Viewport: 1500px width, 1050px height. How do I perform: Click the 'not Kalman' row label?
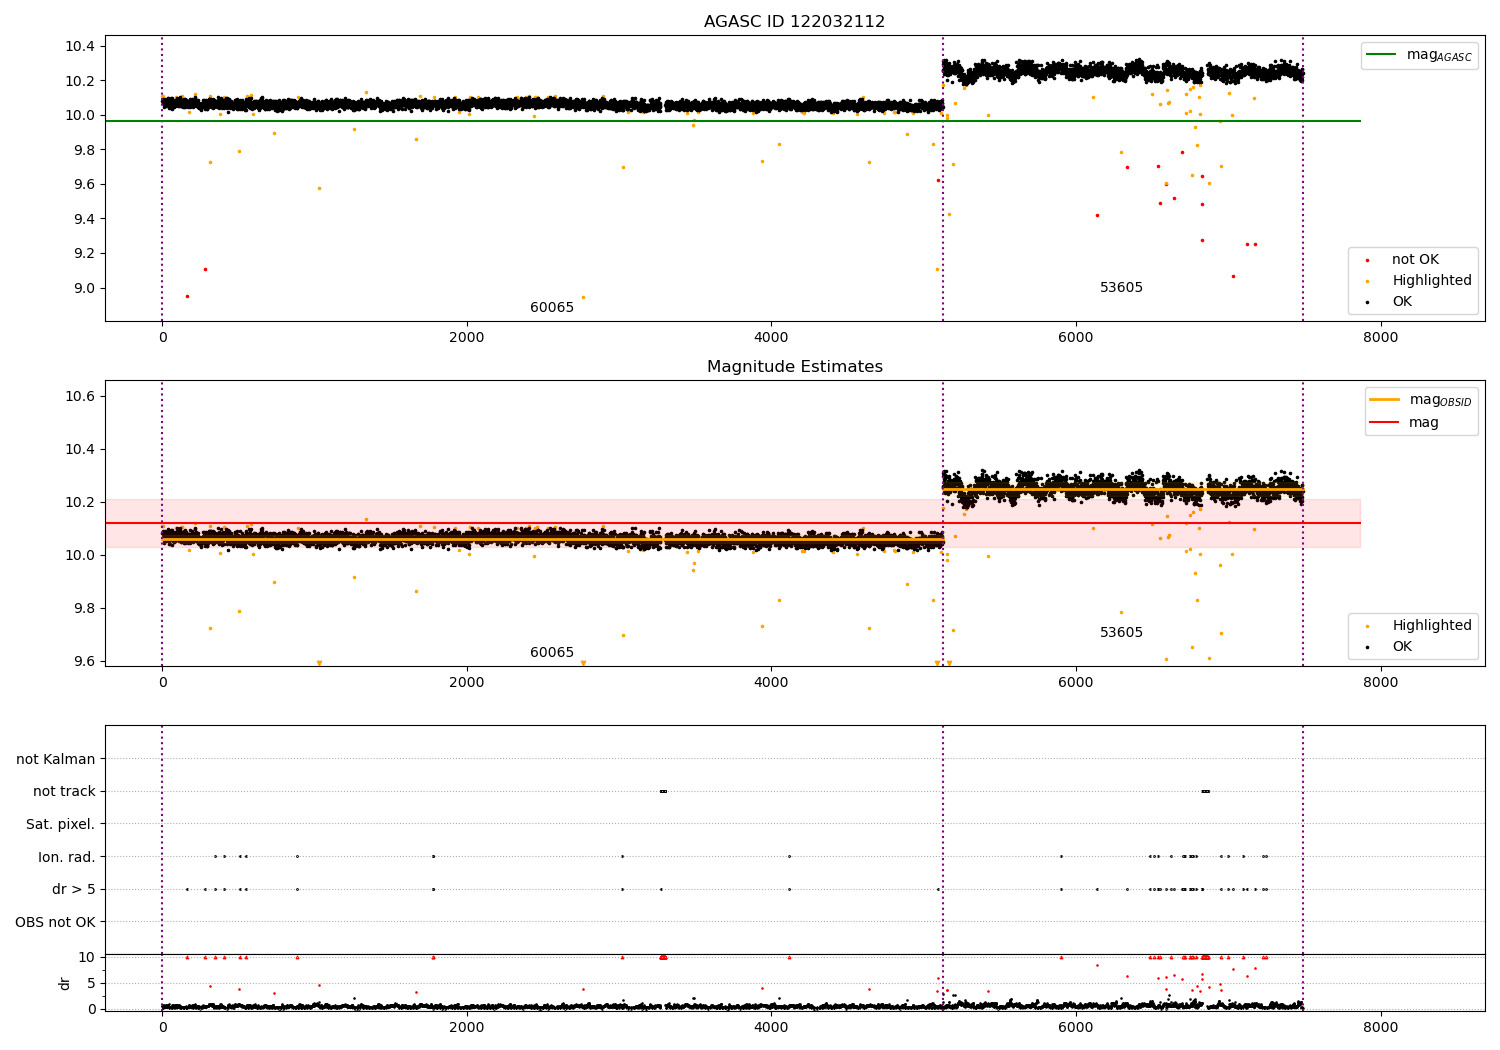56,760
